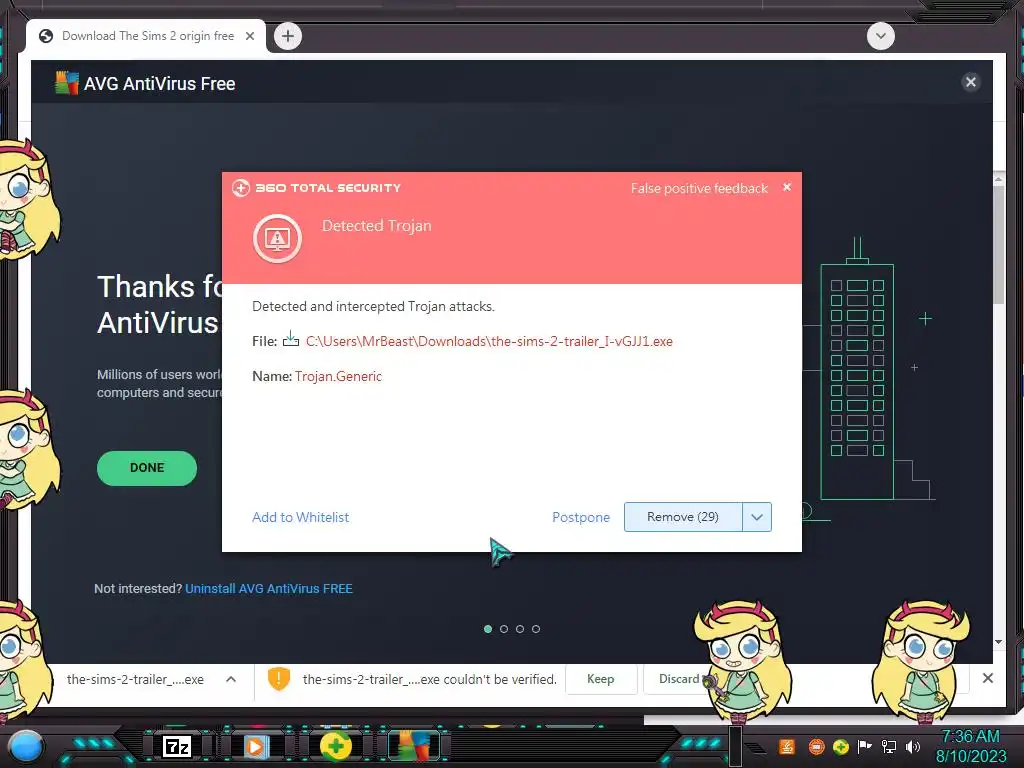Open 7-Zip from the taskbar

coord(177,746)
